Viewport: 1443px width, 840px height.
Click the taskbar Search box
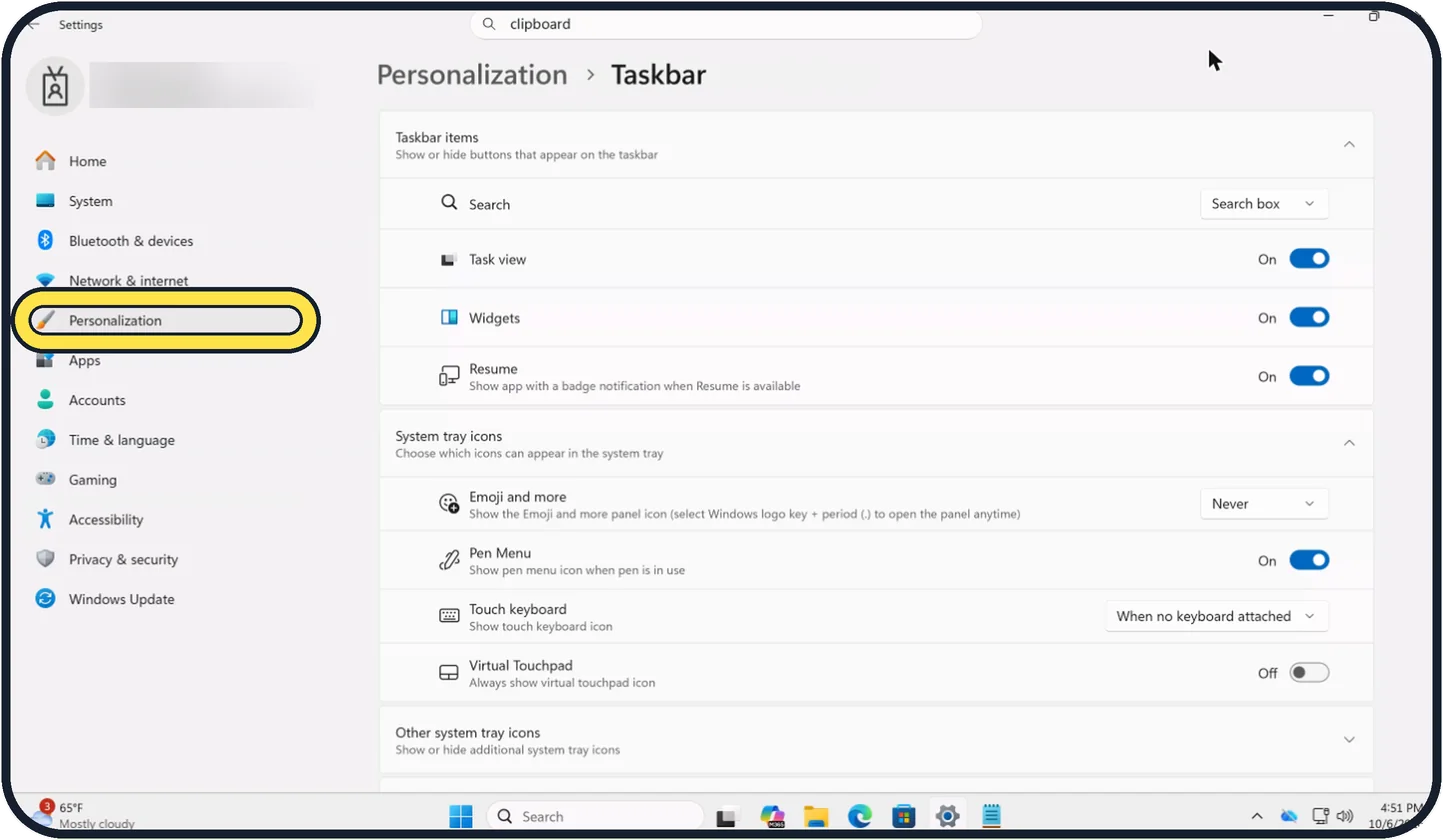pyautogui.click(x=595, y=816)
